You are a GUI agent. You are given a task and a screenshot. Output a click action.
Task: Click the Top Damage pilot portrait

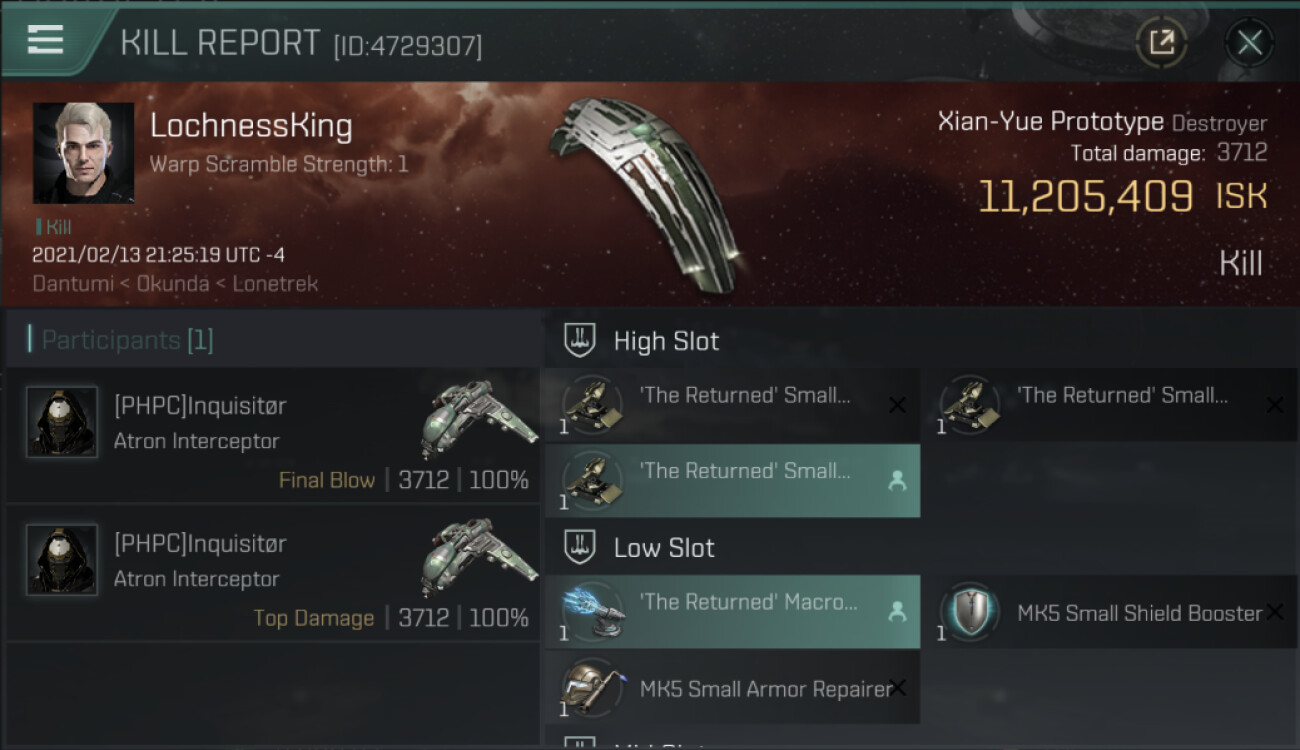62,560
